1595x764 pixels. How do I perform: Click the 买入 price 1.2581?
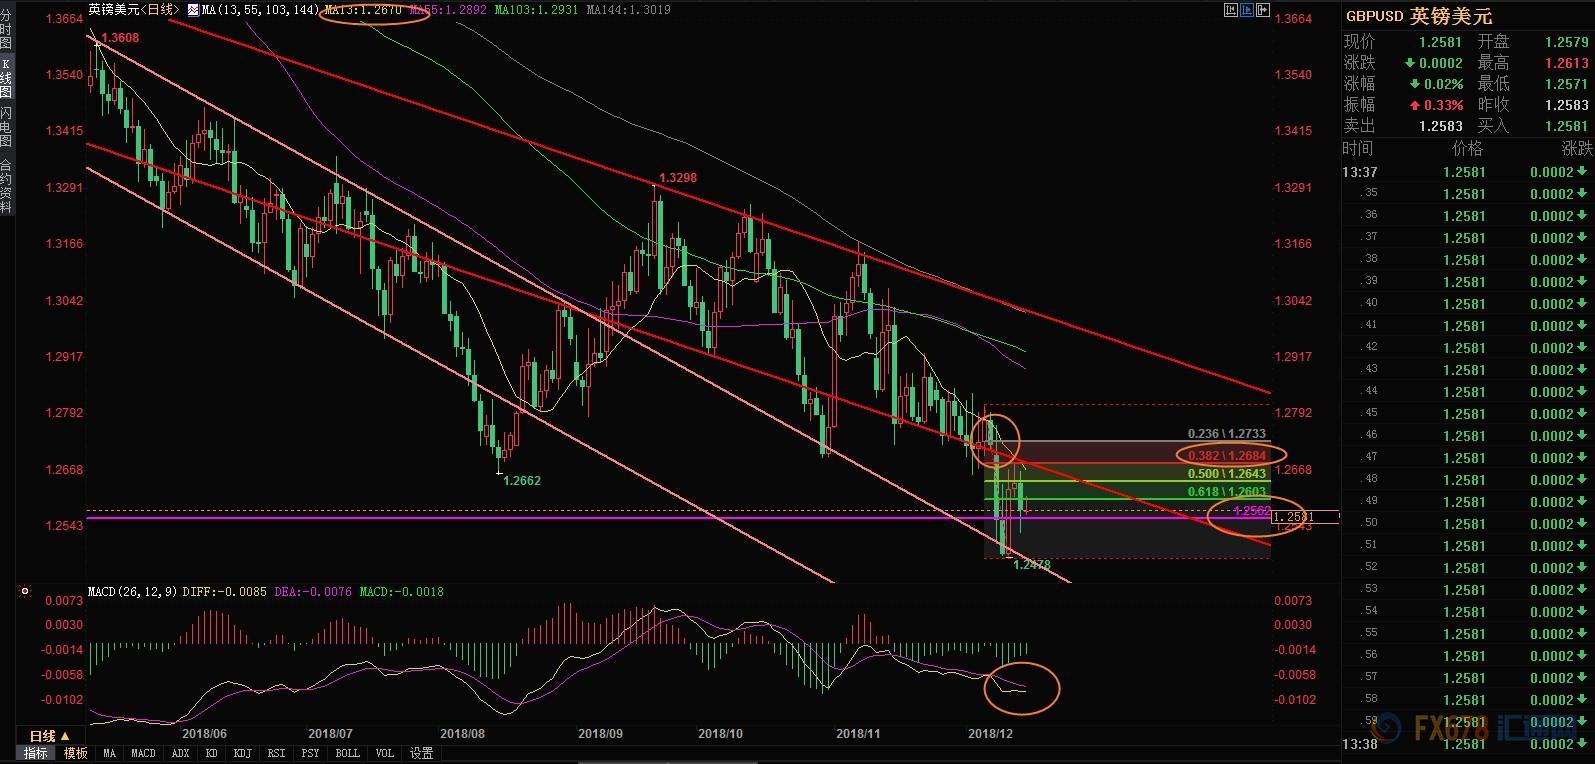point(1566,126)
